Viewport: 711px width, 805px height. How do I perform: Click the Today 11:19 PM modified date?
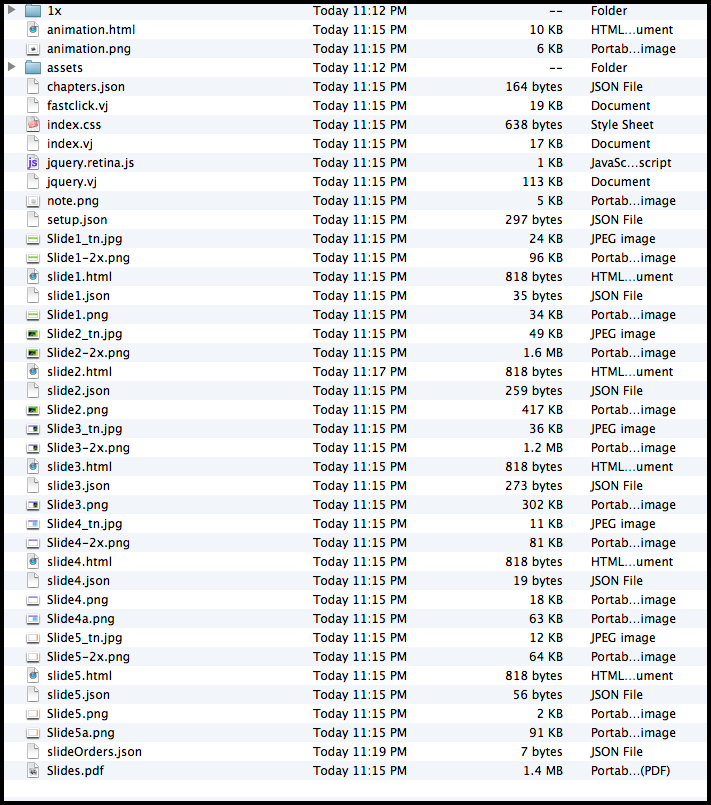coord(359,751)
